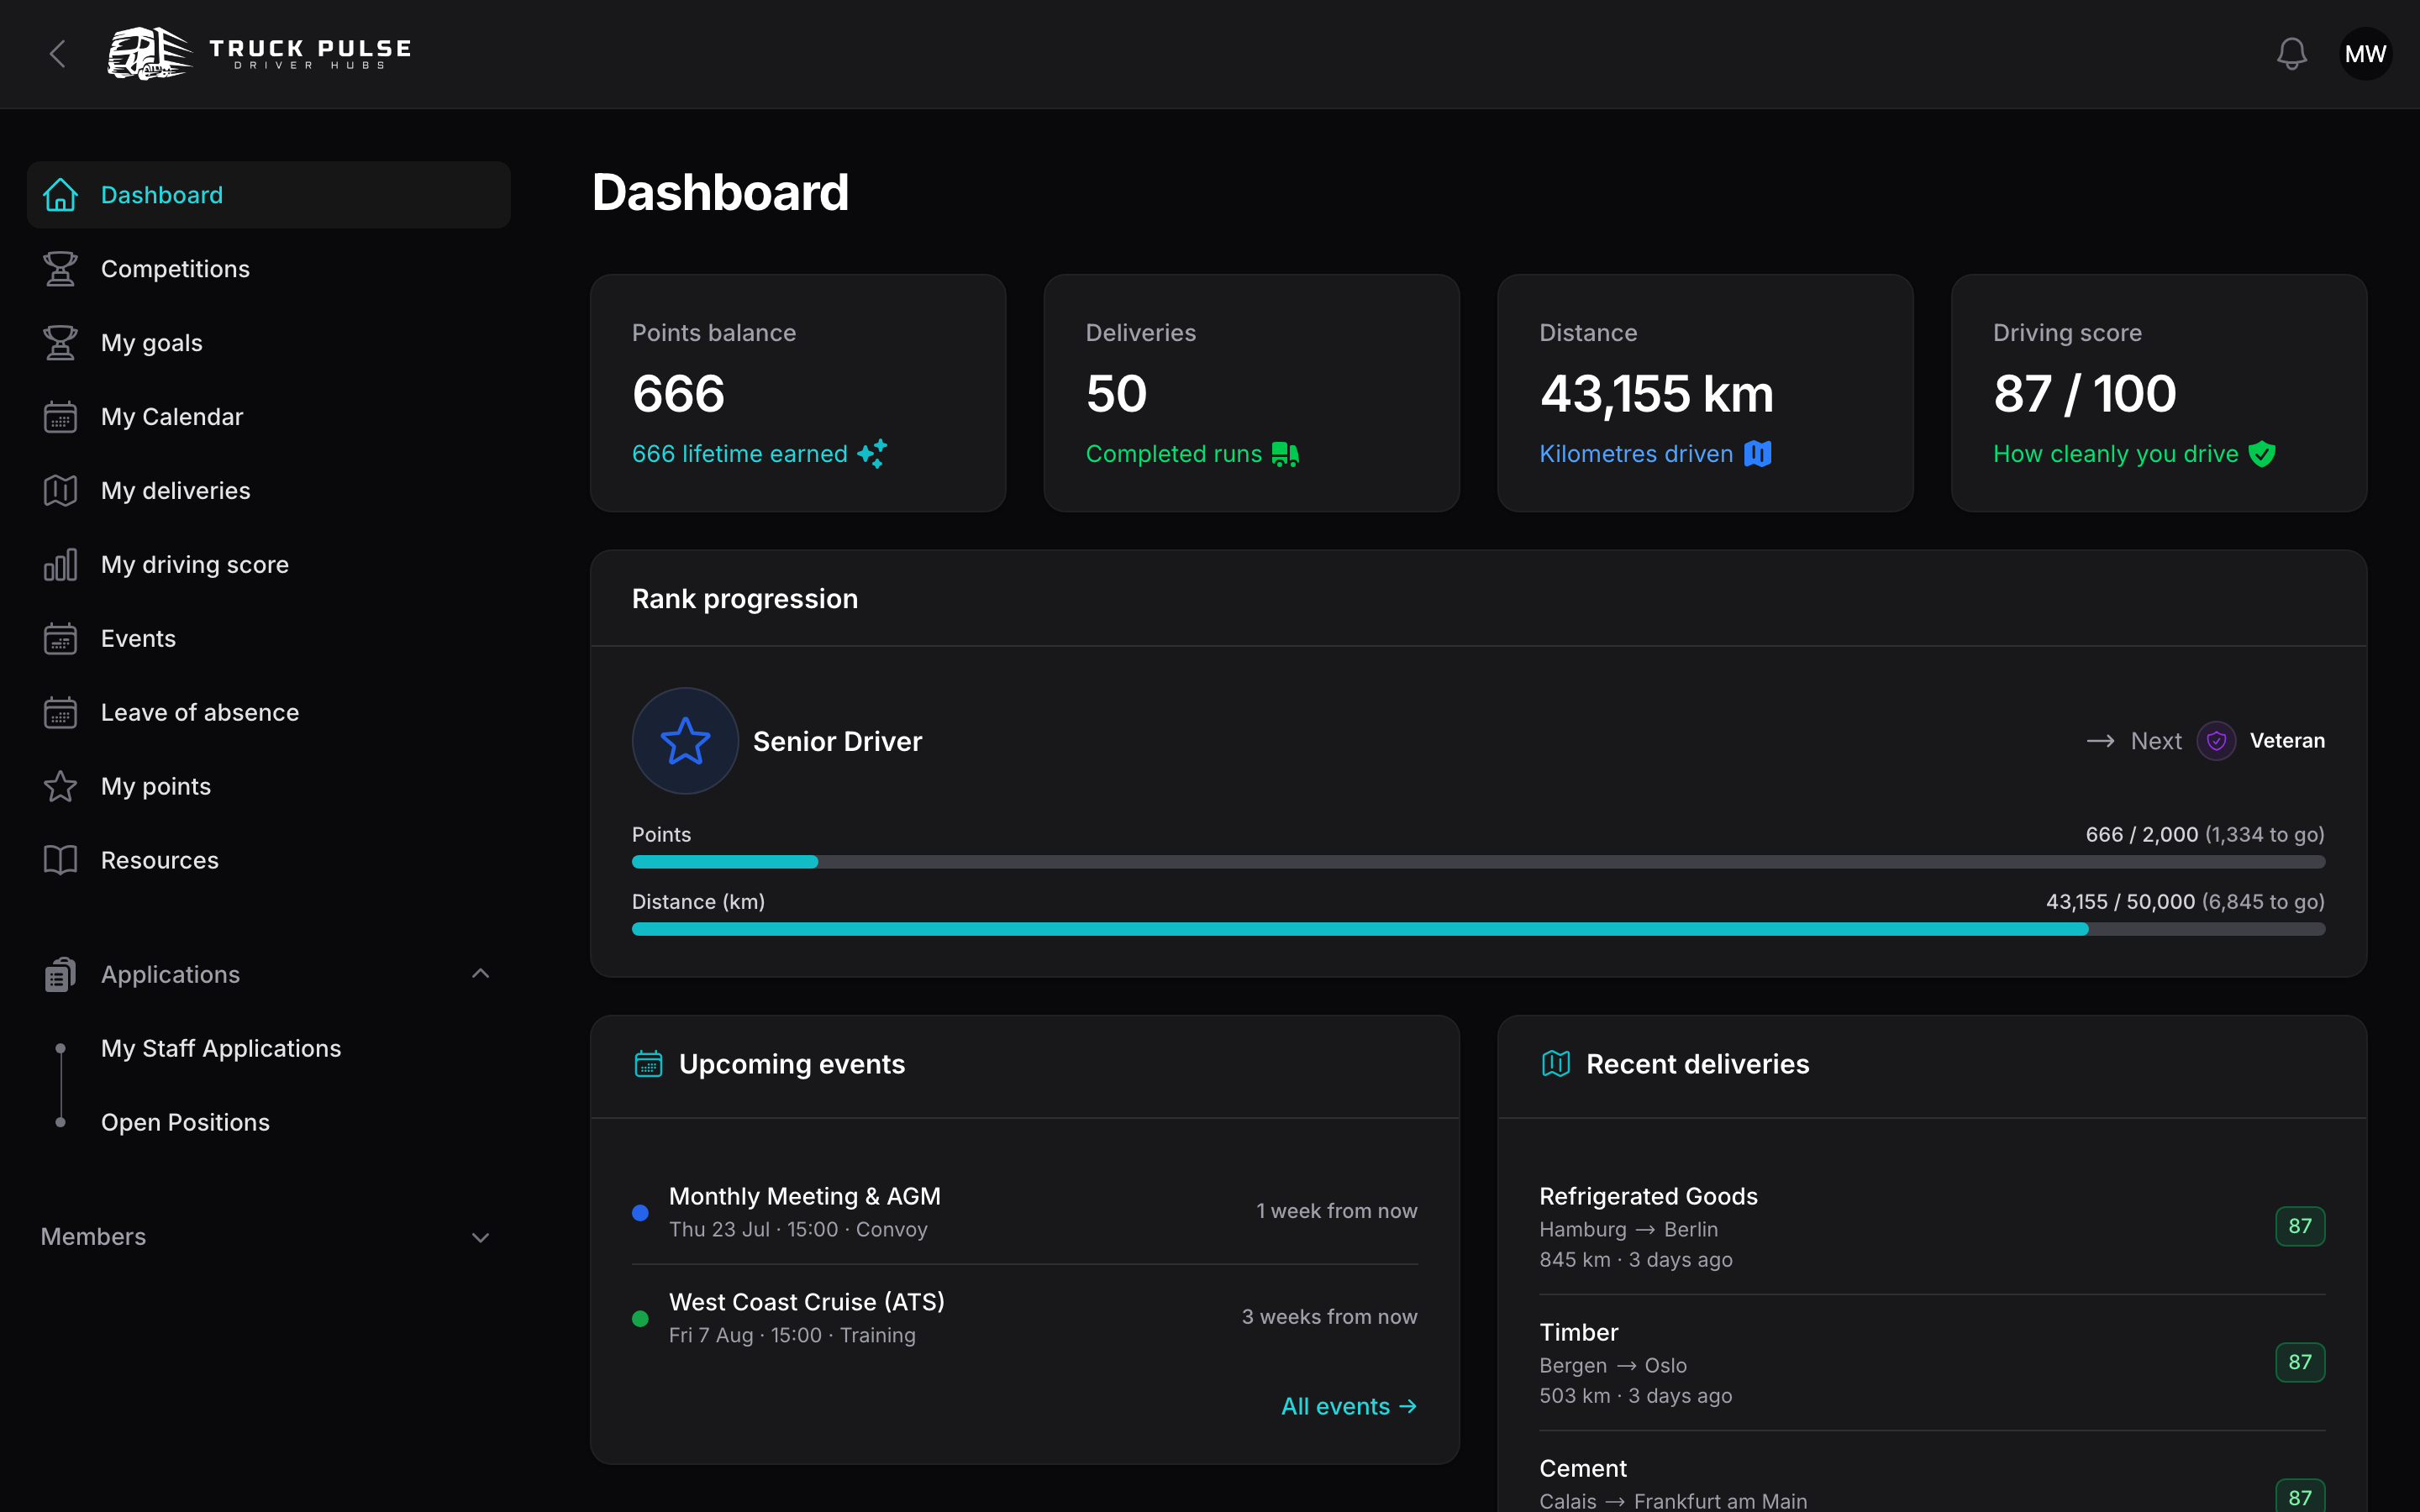Click the My points star icon

61,787
